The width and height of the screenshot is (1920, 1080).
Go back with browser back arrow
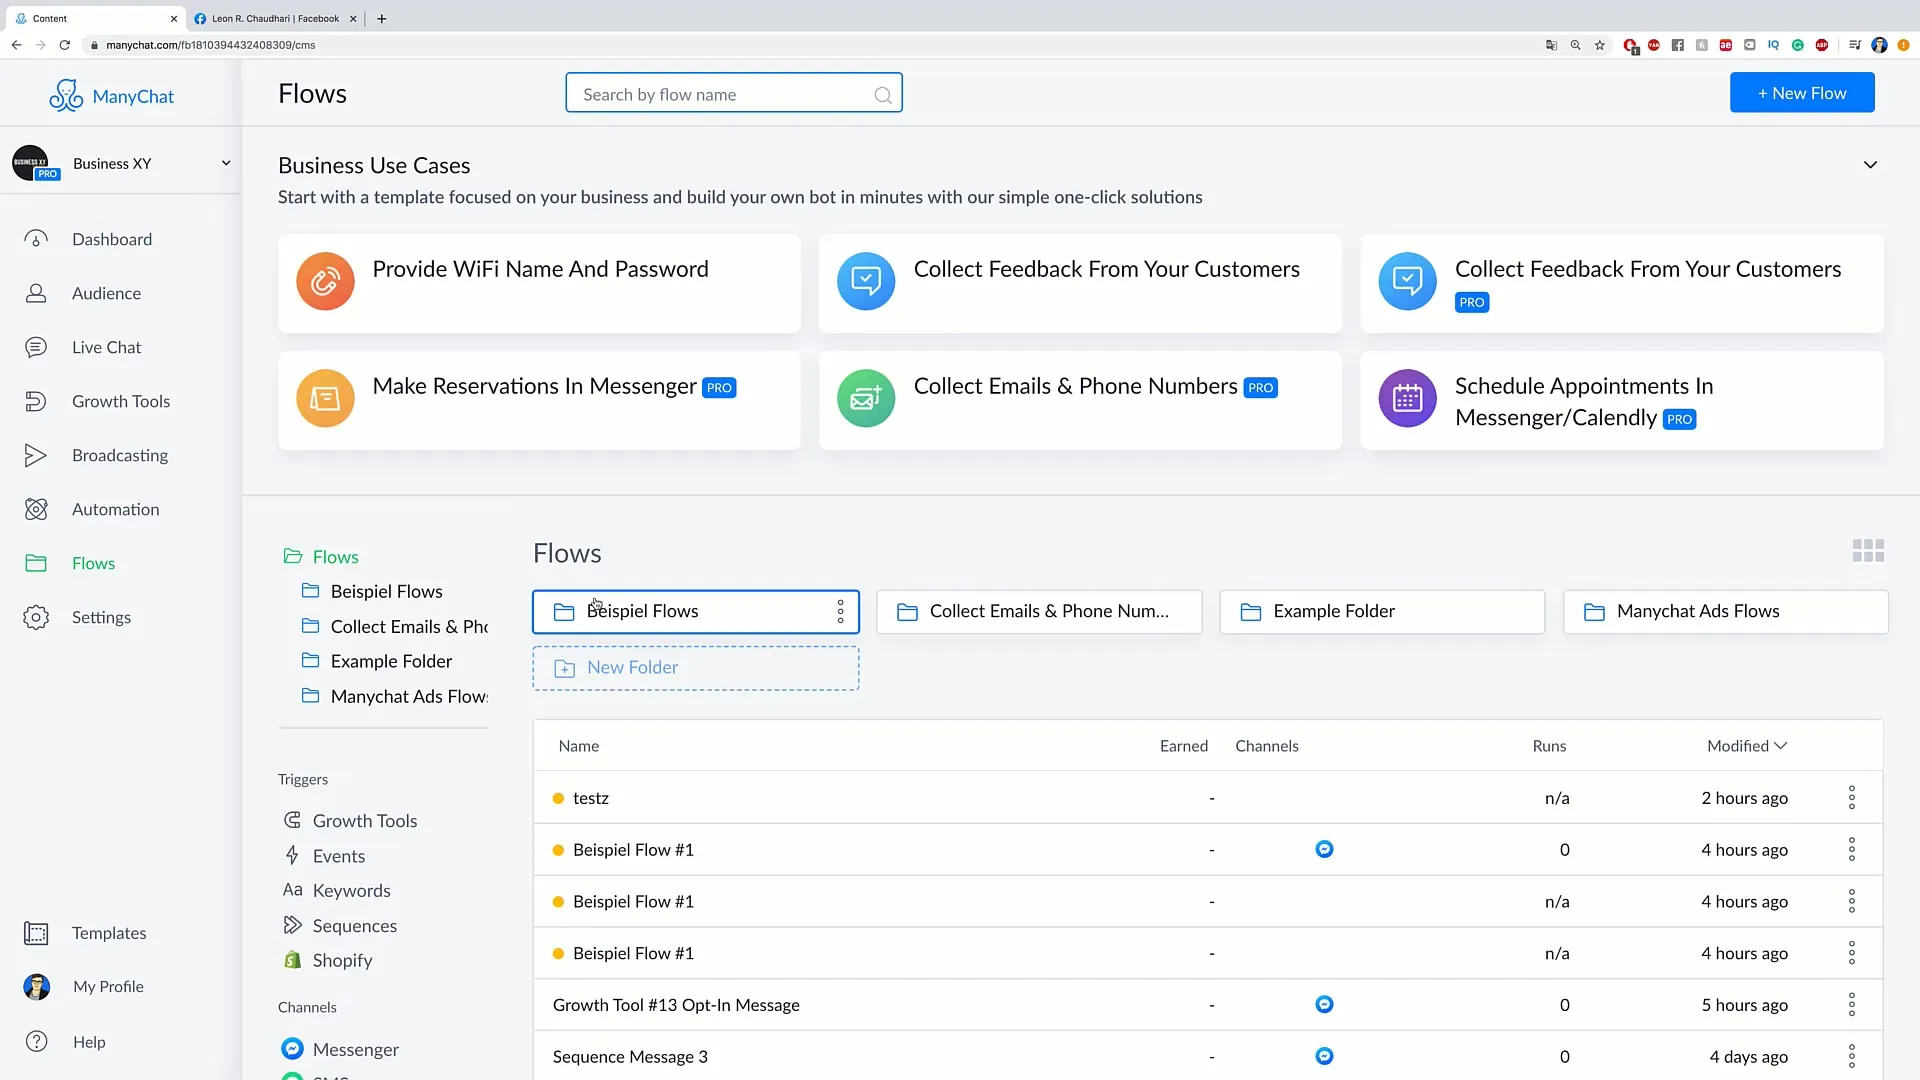16,45
